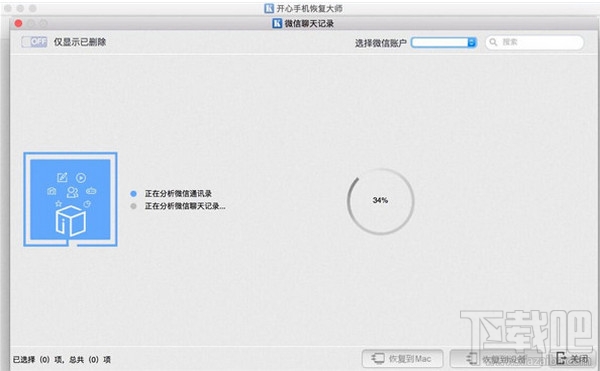Click the K logo in 开心手机恢复大师 title
The width and height of the screenshot is (600, 371).
tap(269, 8)
